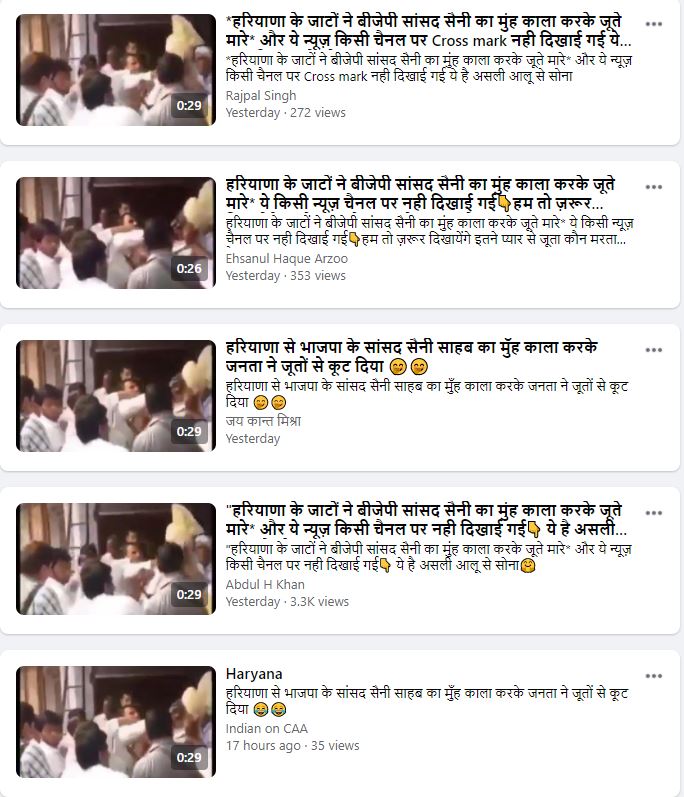Open title of Abdul H Khan's video

tap(426, 520)
